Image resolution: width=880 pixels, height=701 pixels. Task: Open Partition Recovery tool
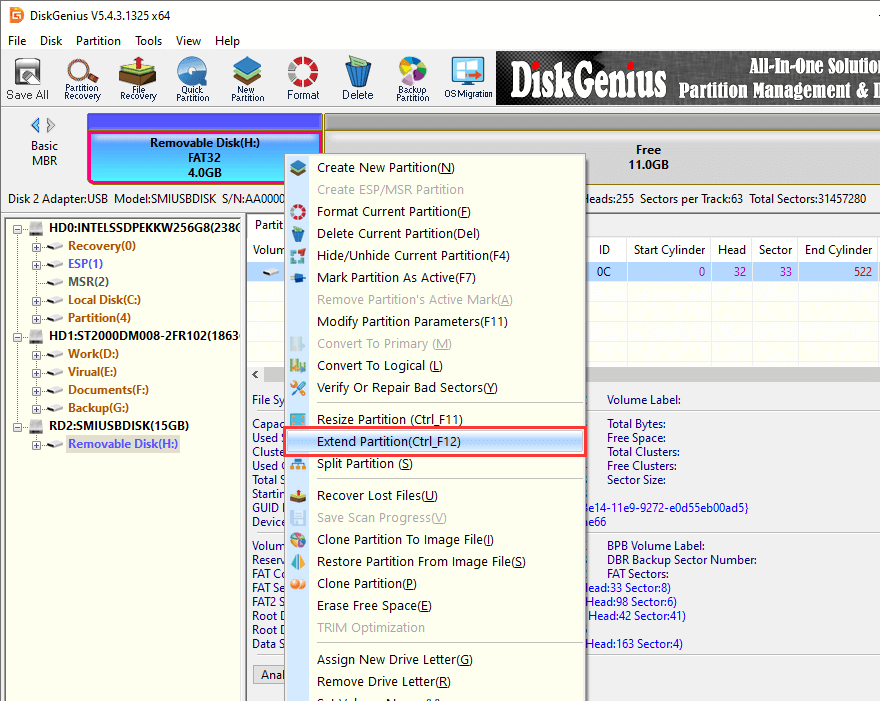pos(82,78)
